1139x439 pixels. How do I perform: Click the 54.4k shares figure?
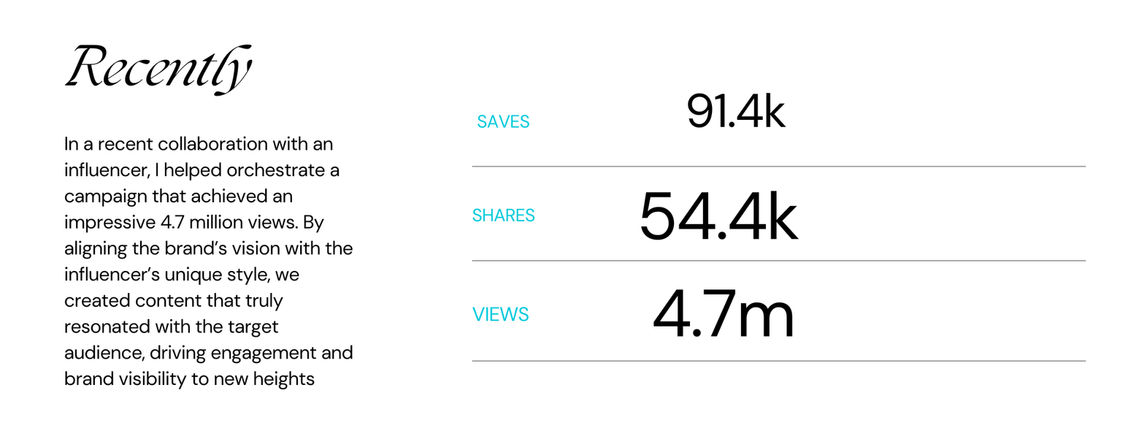pyautogui.click(x=718, y=217)
